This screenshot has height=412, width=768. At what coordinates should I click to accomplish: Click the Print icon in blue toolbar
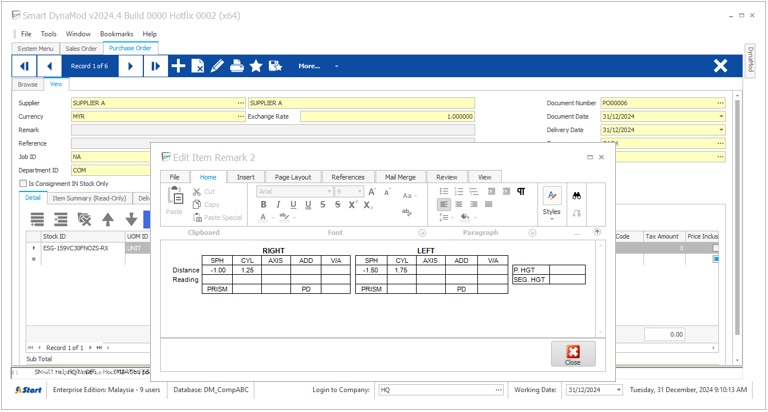[237, 66]
